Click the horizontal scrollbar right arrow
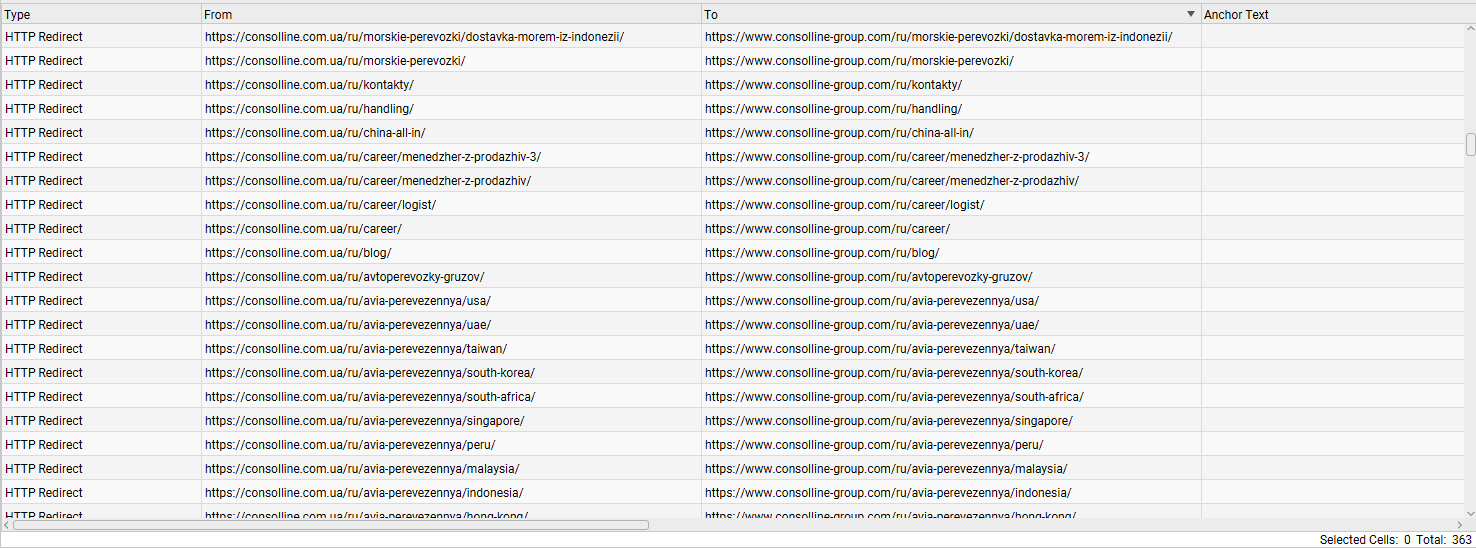1476x548 pixels. [1458, 524]
